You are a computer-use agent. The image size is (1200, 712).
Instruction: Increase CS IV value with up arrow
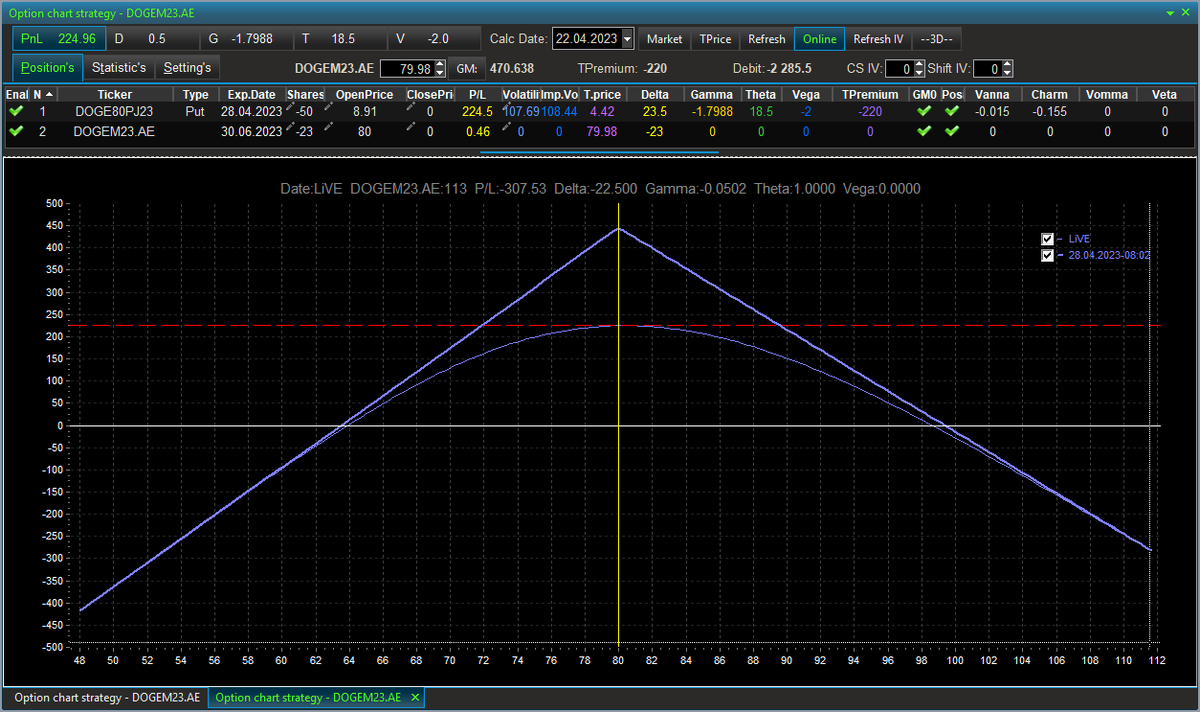[919, 64]
